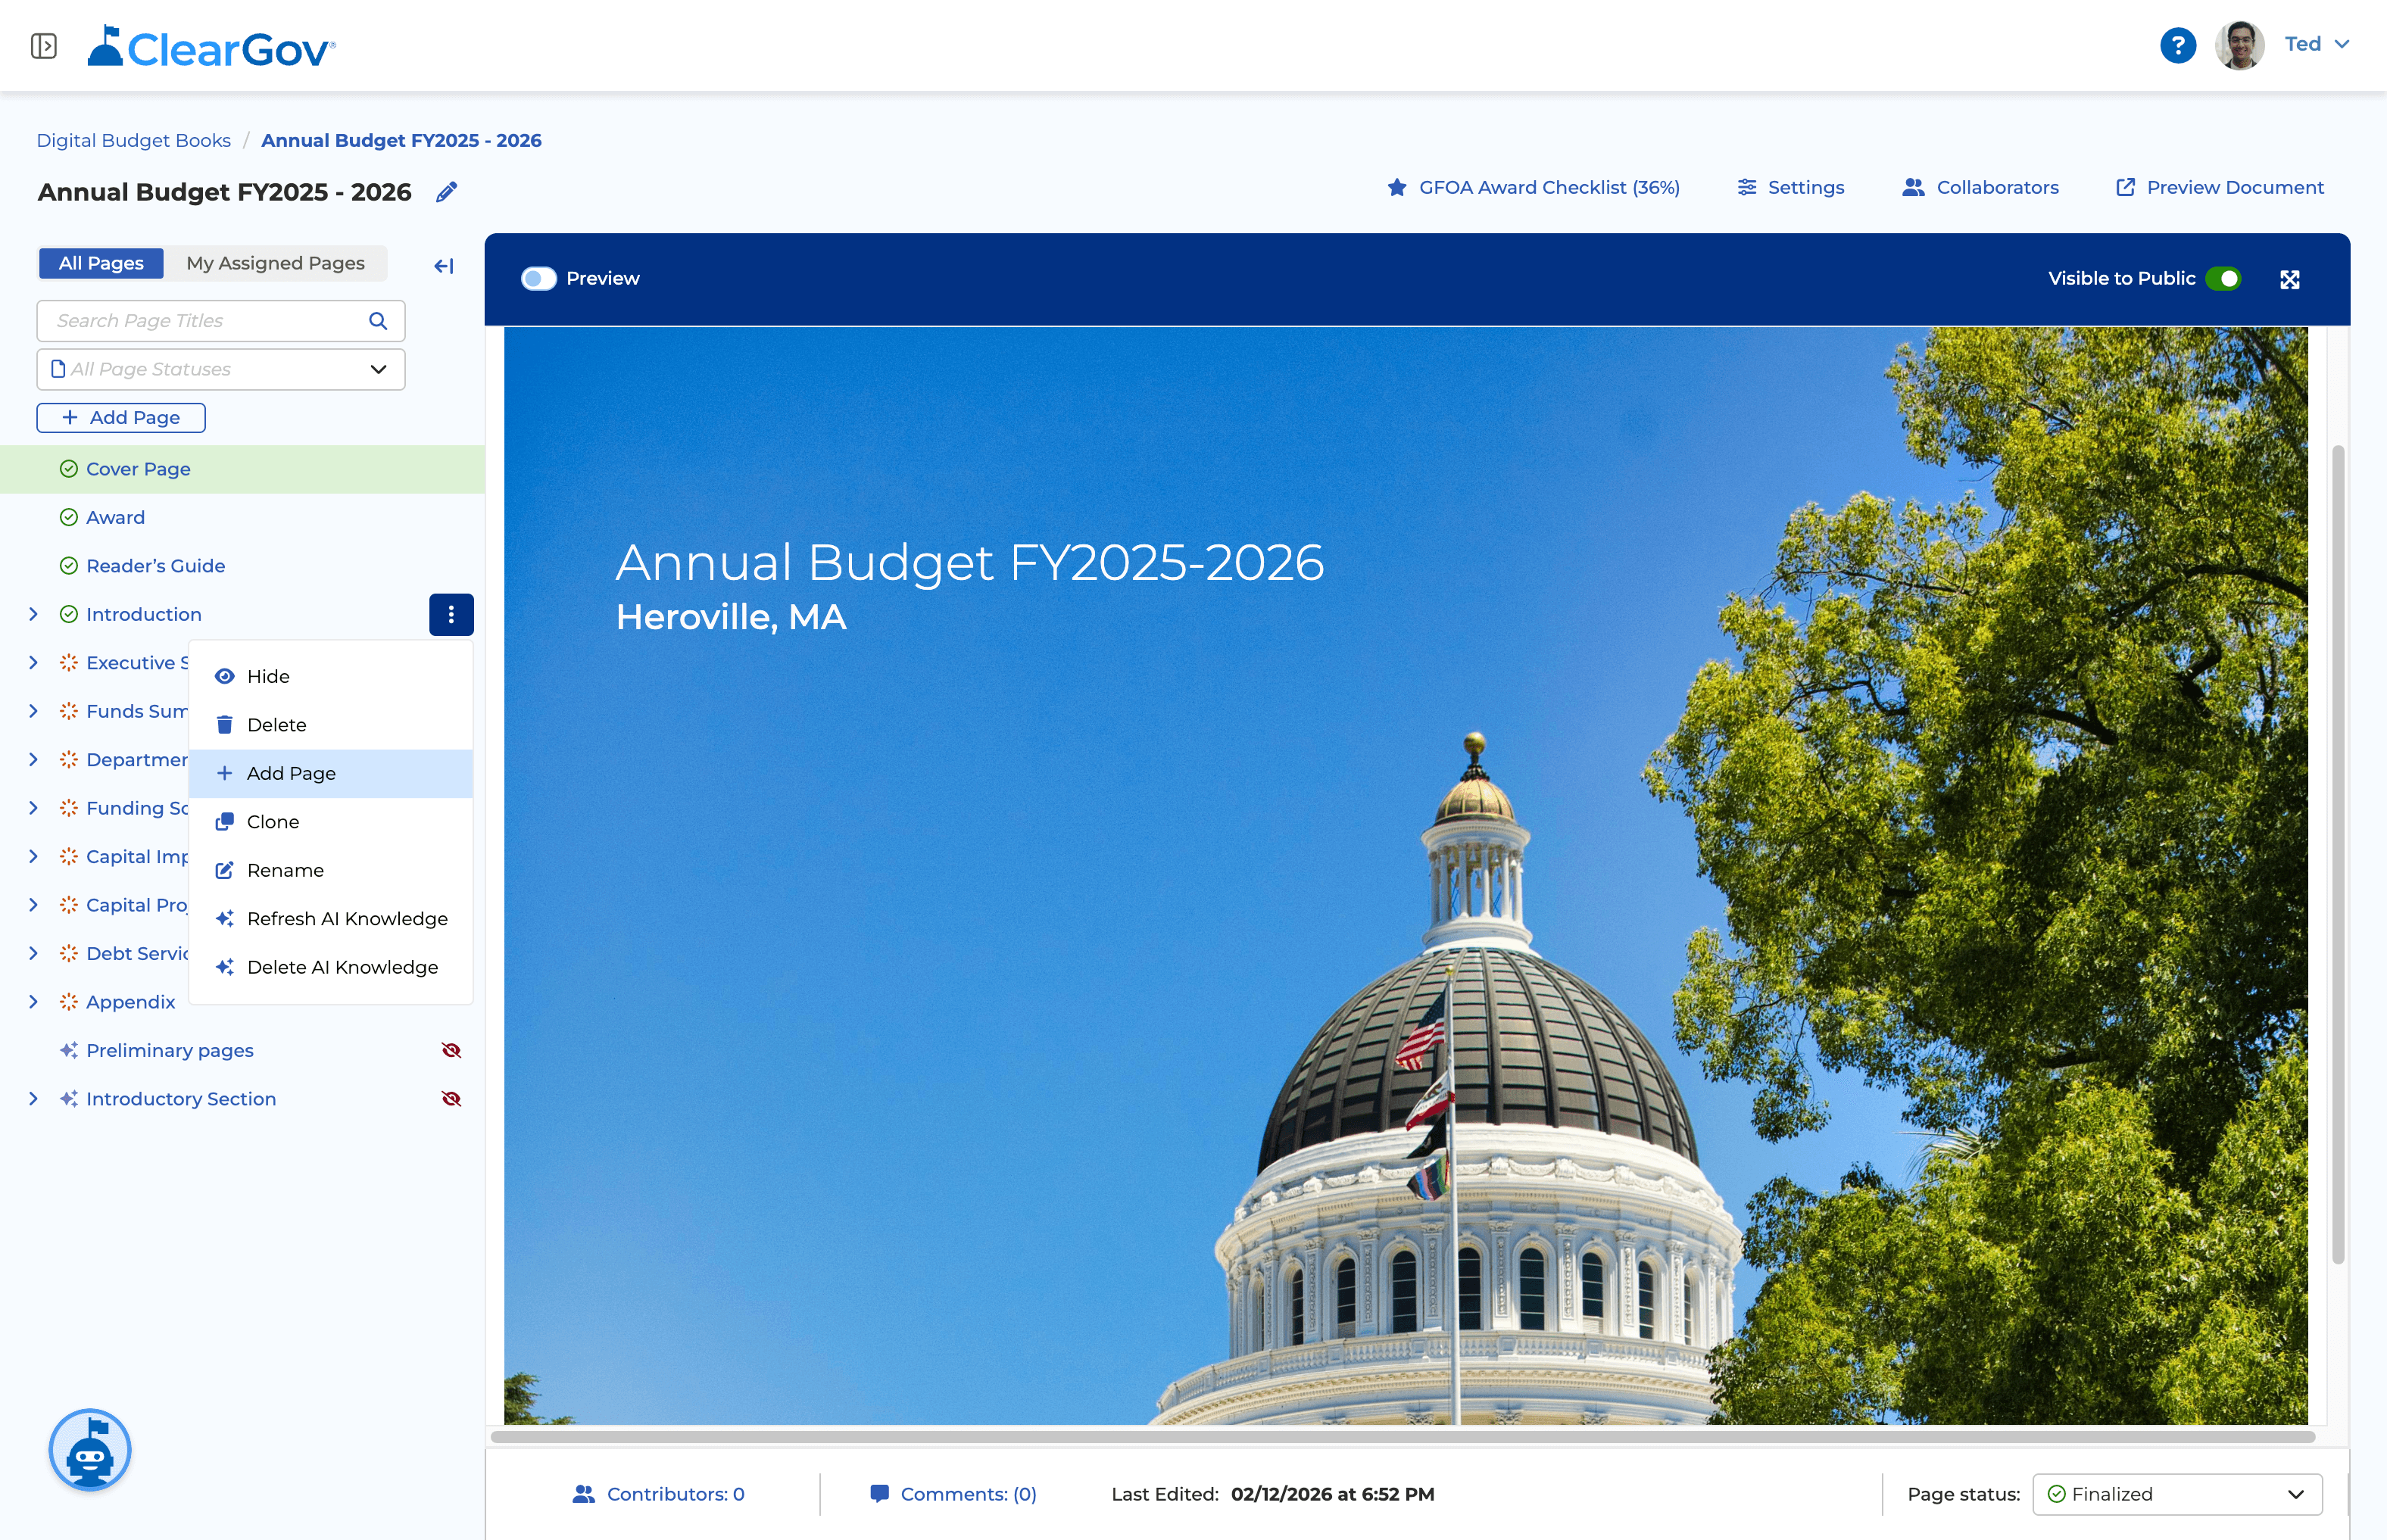Click the Add Page button in the sidebar
The image size is (2387, 1540).
120,417
